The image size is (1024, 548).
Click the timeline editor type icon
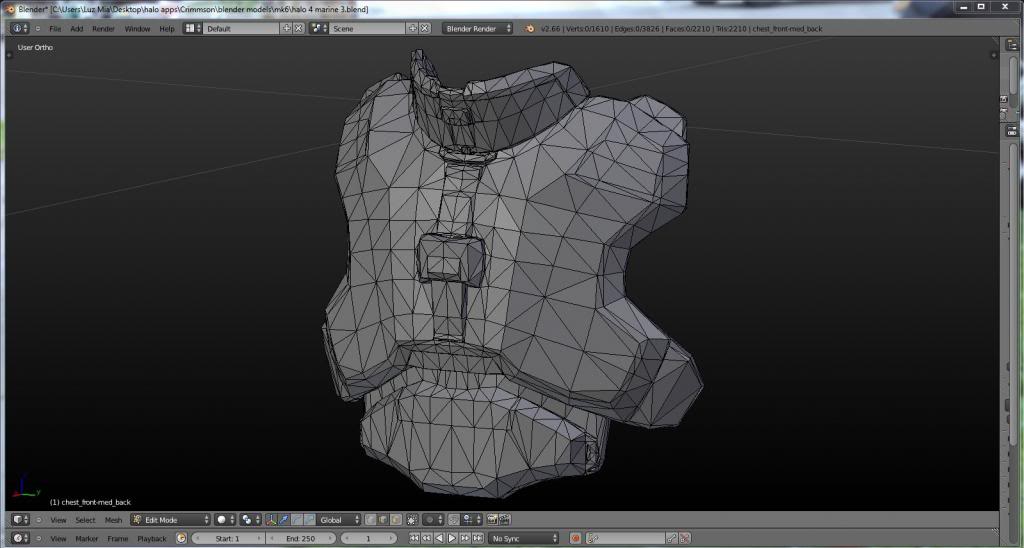tap(18, 538)
